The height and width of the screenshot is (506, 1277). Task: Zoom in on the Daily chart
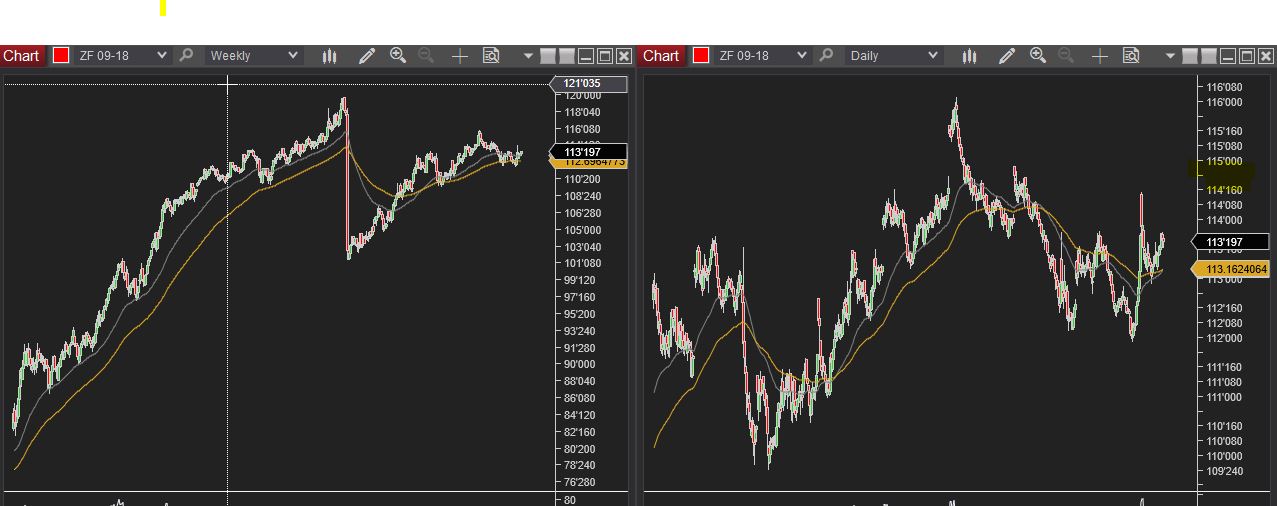(x=1038, y=56)
